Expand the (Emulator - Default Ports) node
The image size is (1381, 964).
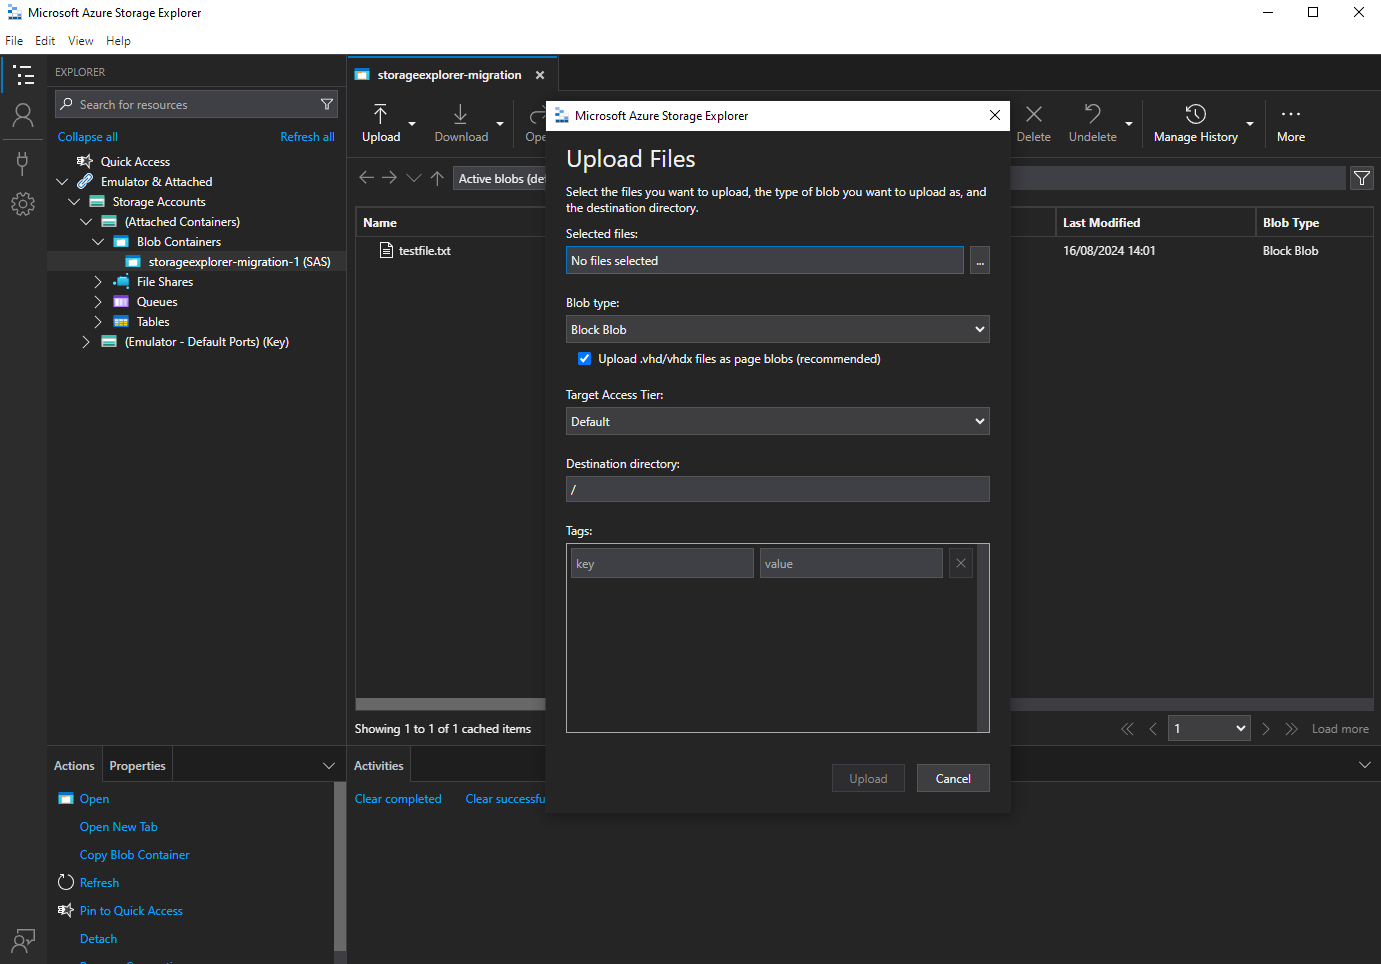coord(86,342)
